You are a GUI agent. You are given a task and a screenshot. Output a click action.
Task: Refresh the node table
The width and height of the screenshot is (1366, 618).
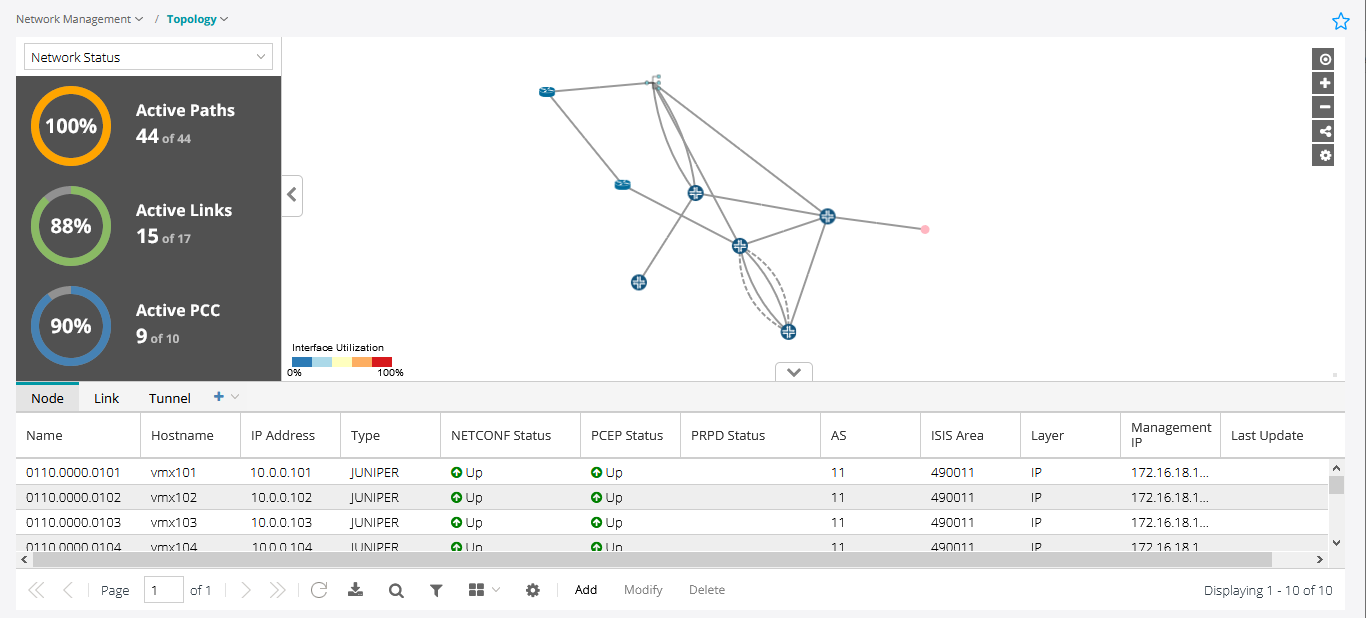318,590
